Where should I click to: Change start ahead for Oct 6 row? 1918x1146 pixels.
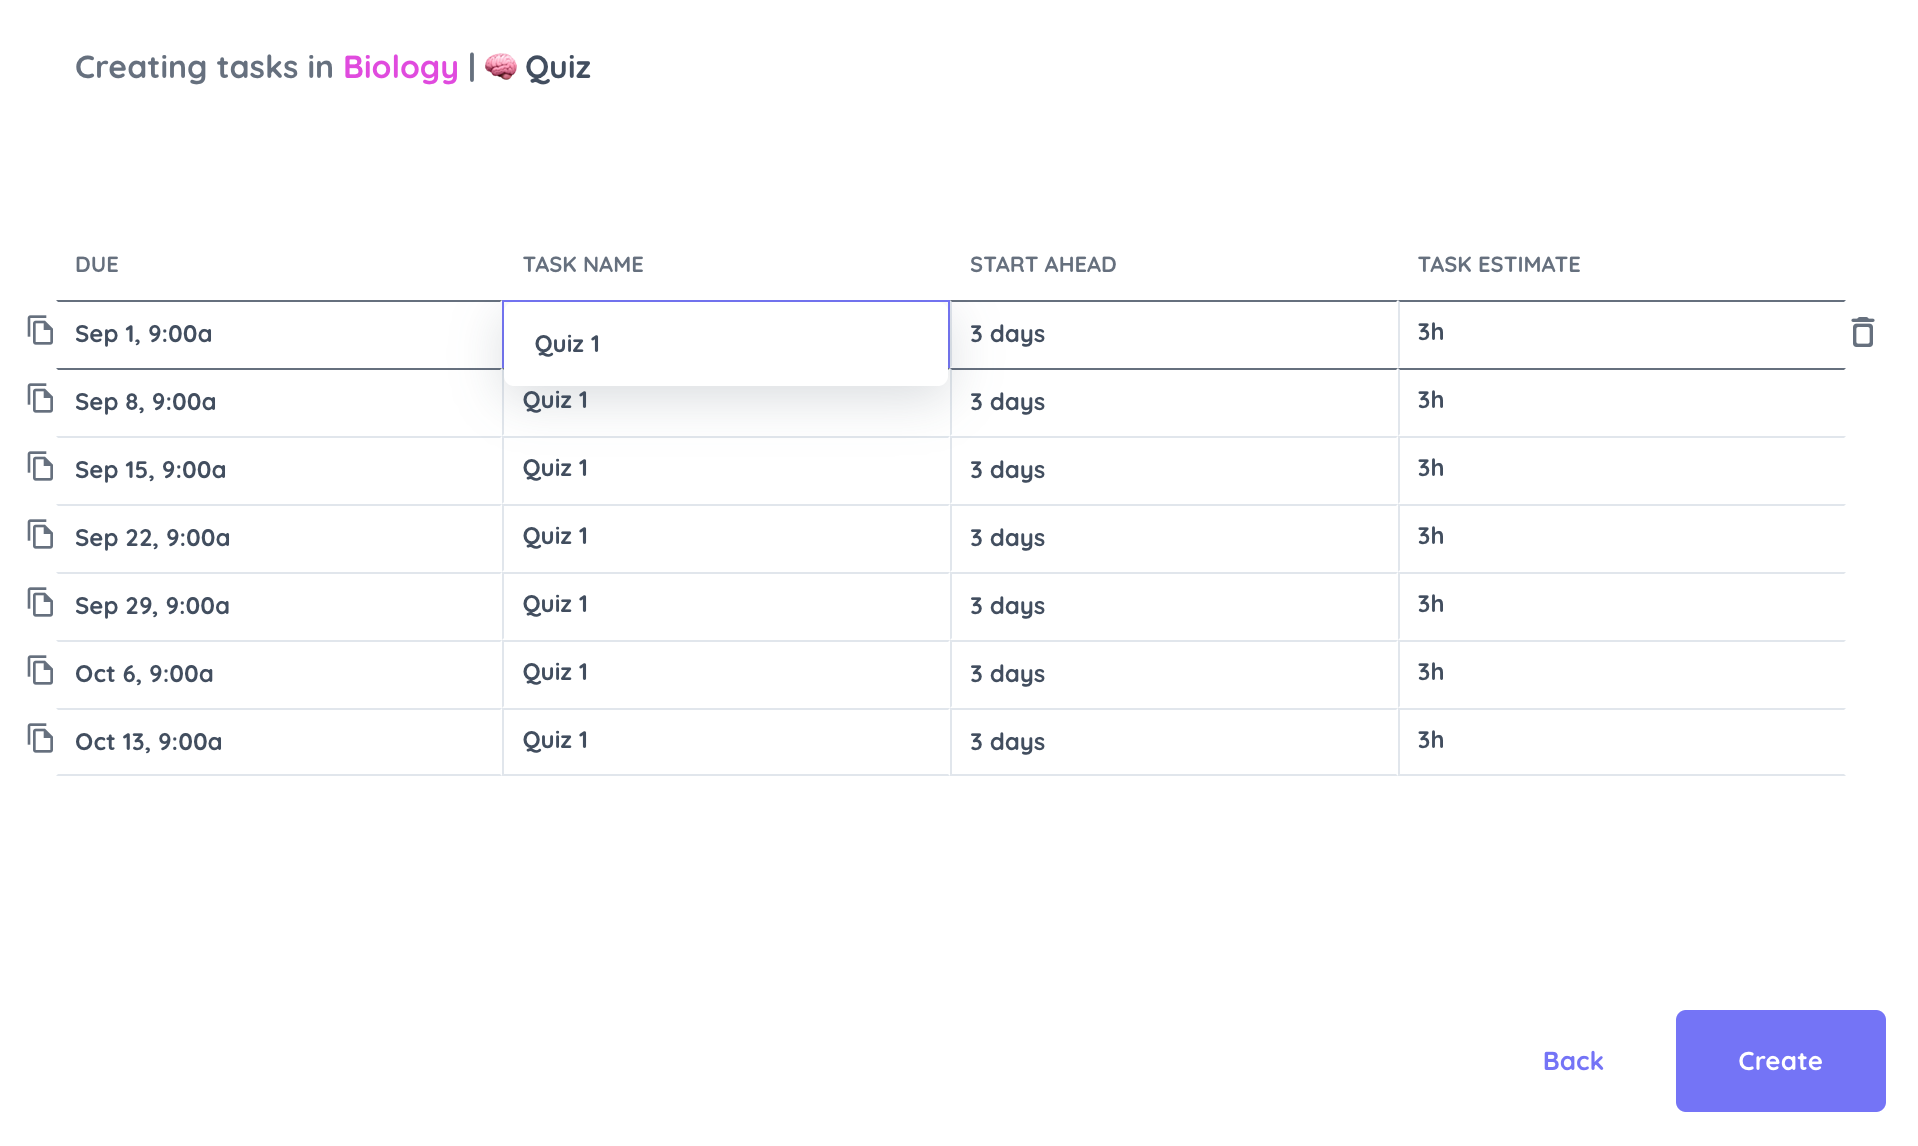1174,674
